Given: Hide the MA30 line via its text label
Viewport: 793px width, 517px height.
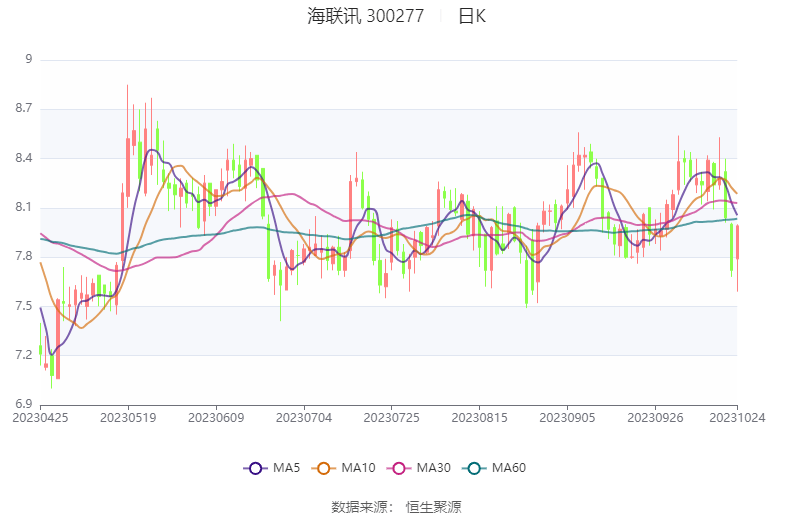Looking at the screenshot, I should coord(434,468).
